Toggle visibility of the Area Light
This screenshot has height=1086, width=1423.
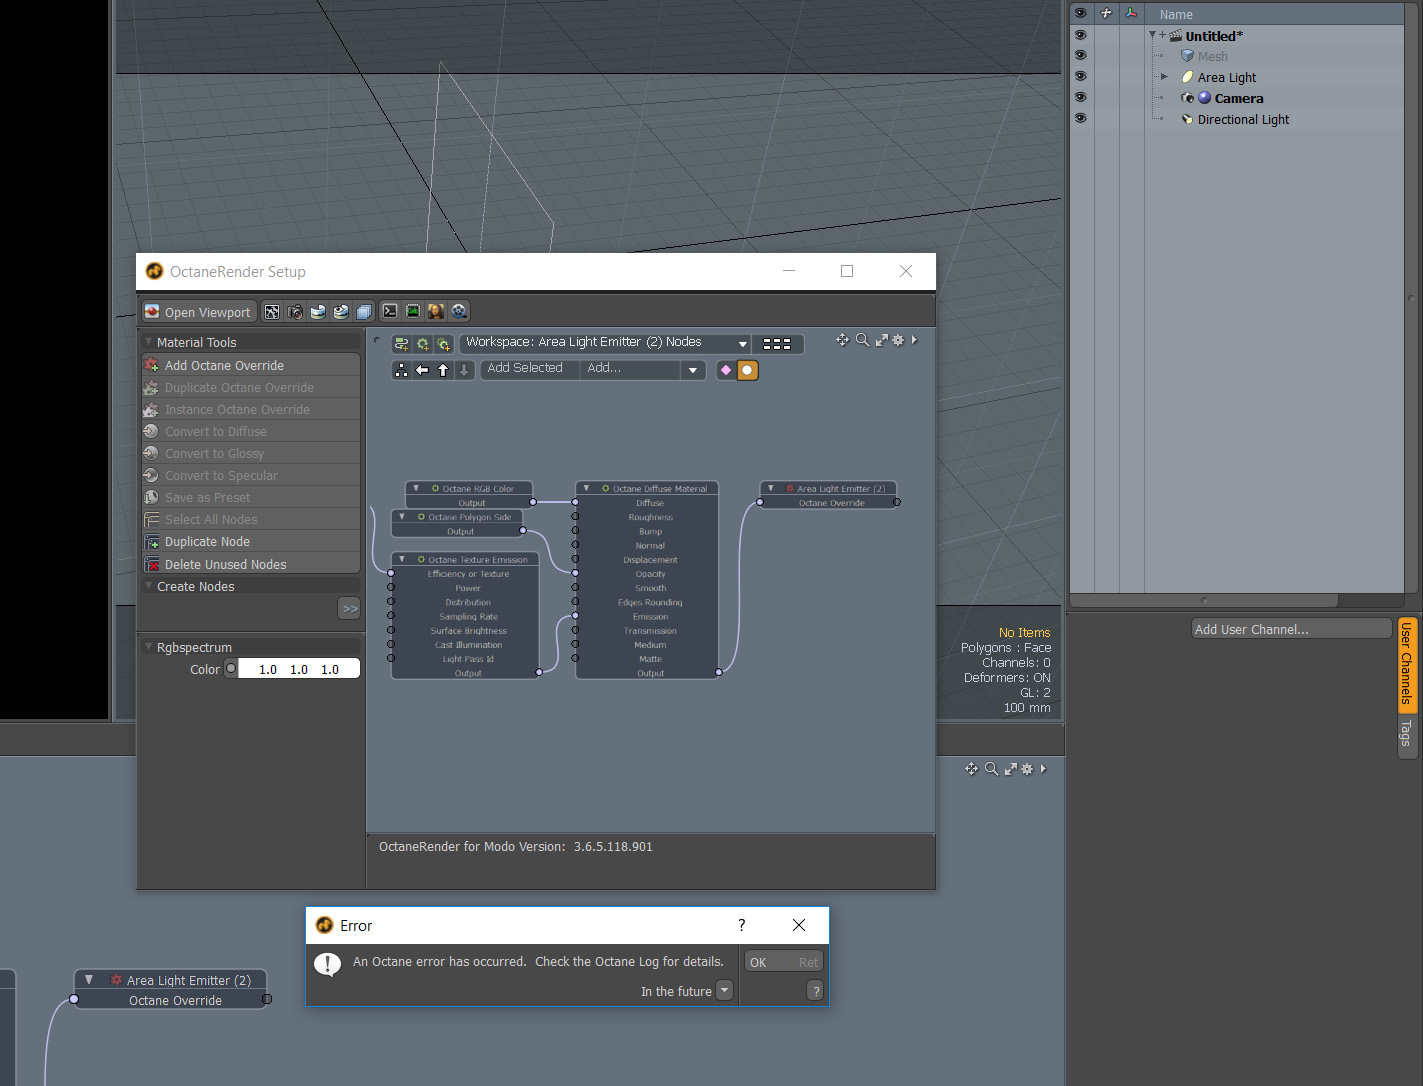coord(1080,76)
